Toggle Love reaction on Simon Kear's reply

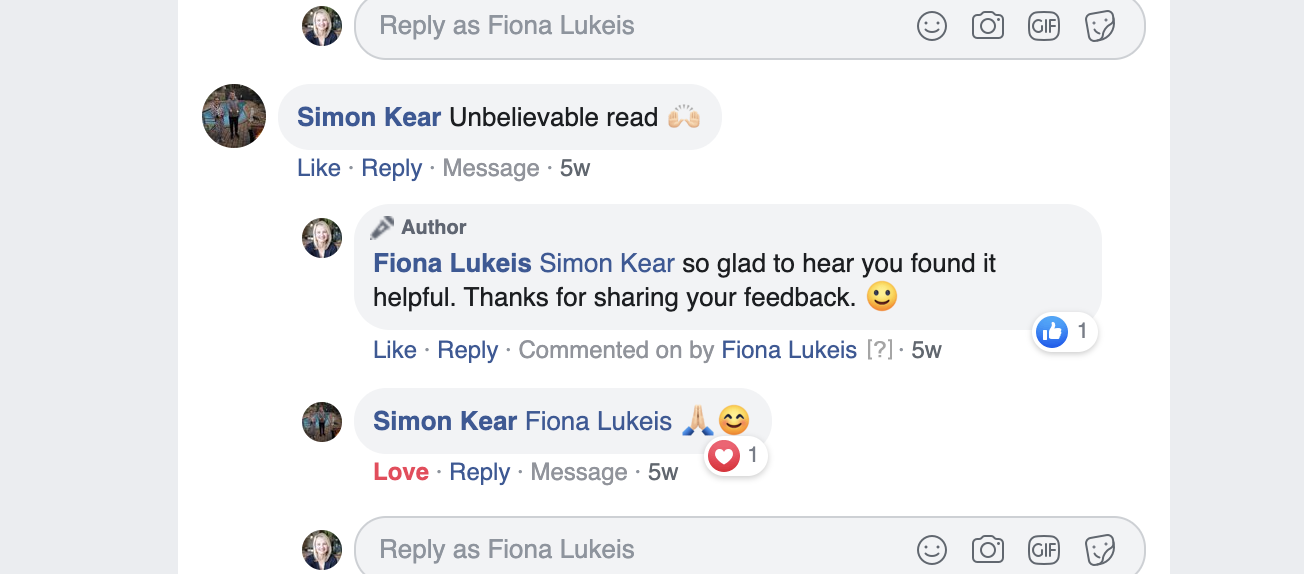[x=401, y=472]
